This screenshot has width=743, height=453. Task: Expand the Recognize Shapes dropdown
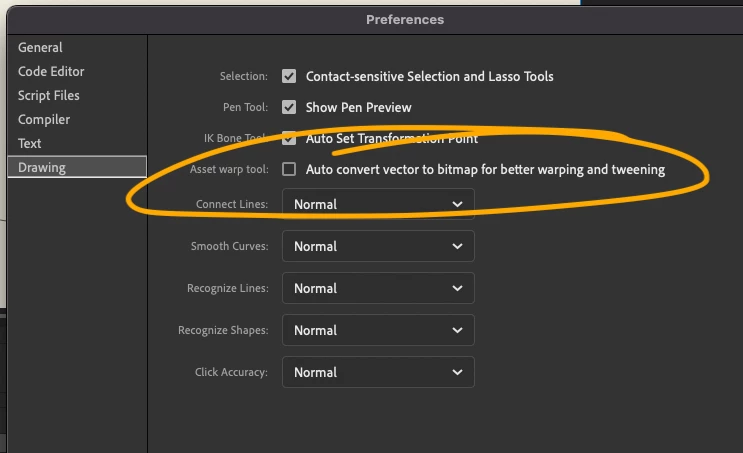point(378,330)
